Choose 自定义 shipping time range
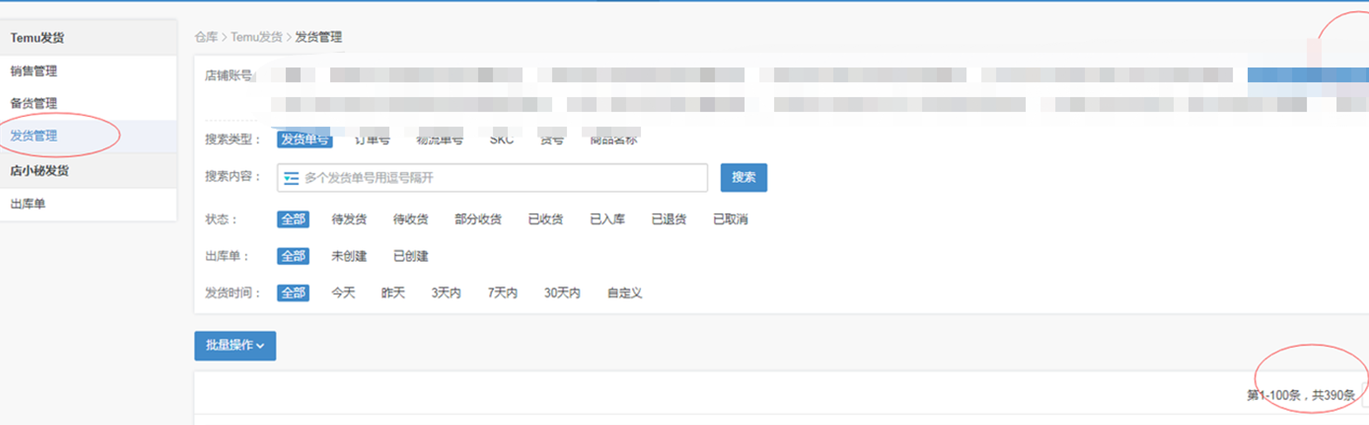 (x=624, y=293)
